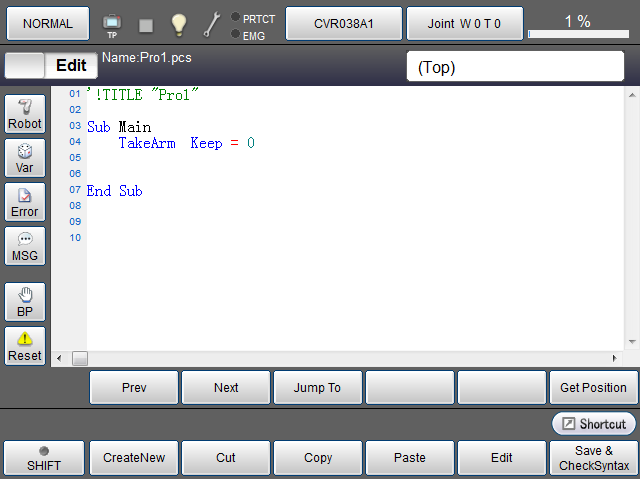640x479 pixels.
Task: Open the Var variables panel
Action: click(25, 159)
